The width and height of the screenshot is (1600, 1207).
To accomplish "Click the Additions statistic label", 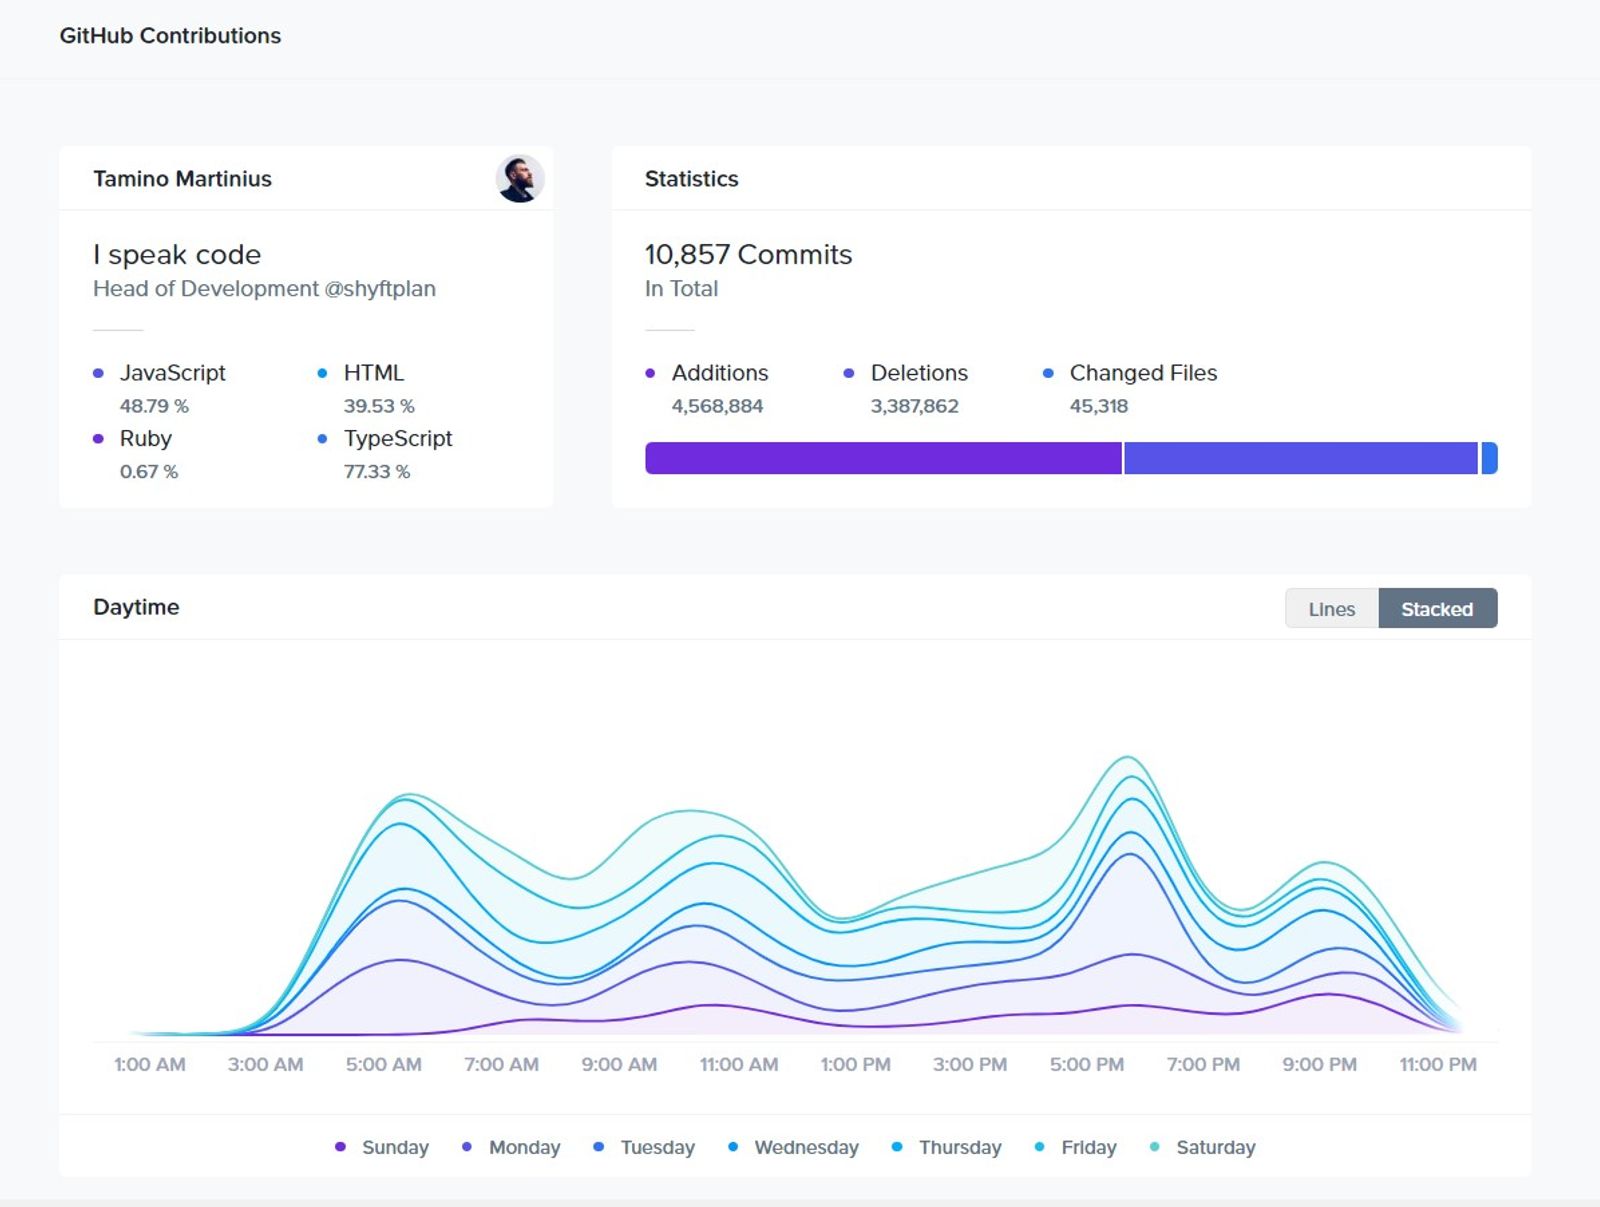I will pyautogui.click(x=720, y=373).
